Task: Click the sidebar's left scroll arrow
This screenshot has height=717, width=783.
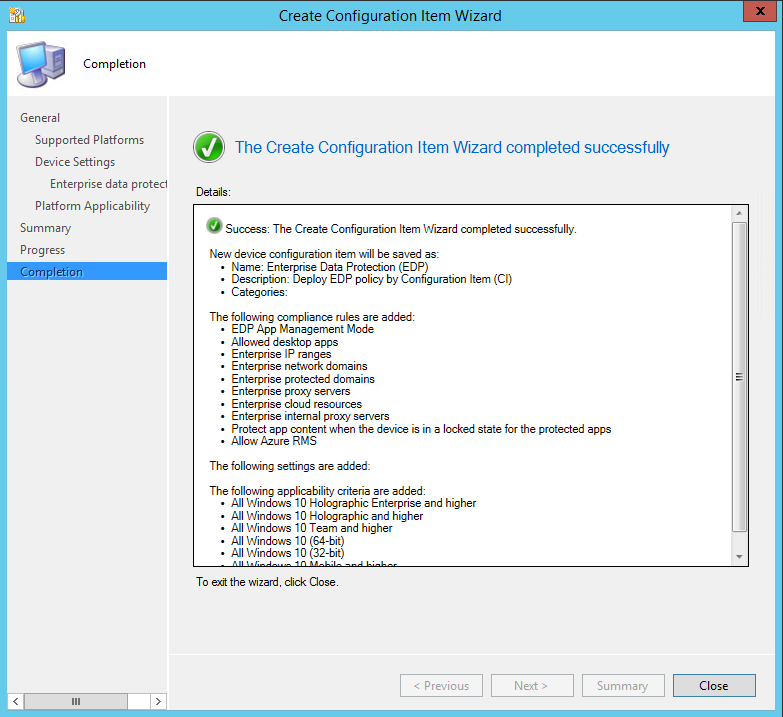Action: (15, 701)
